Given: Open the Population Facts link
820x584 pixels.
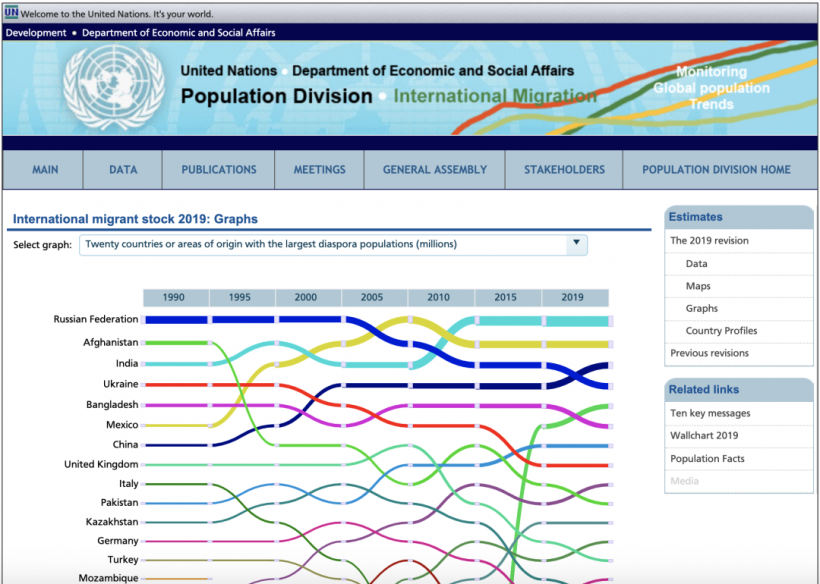Looking at the screenshot, I should coord(707,459).
